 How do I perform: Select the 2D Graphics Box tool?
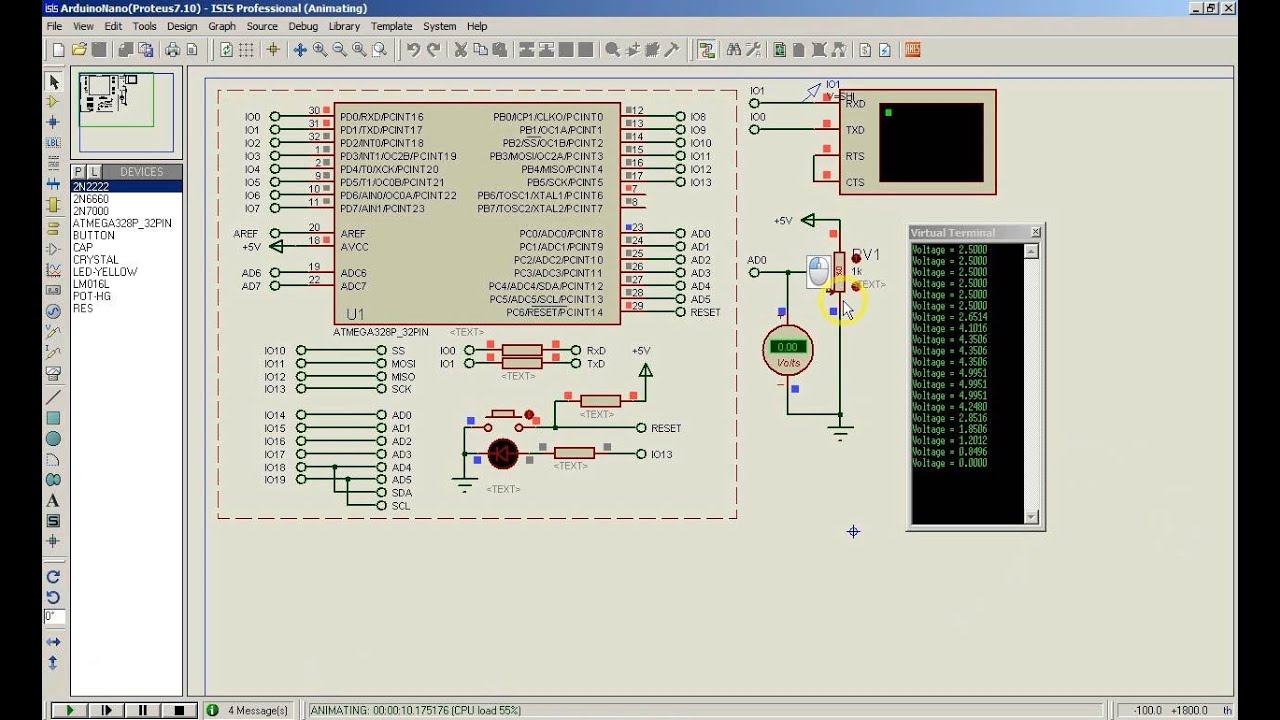53,418
